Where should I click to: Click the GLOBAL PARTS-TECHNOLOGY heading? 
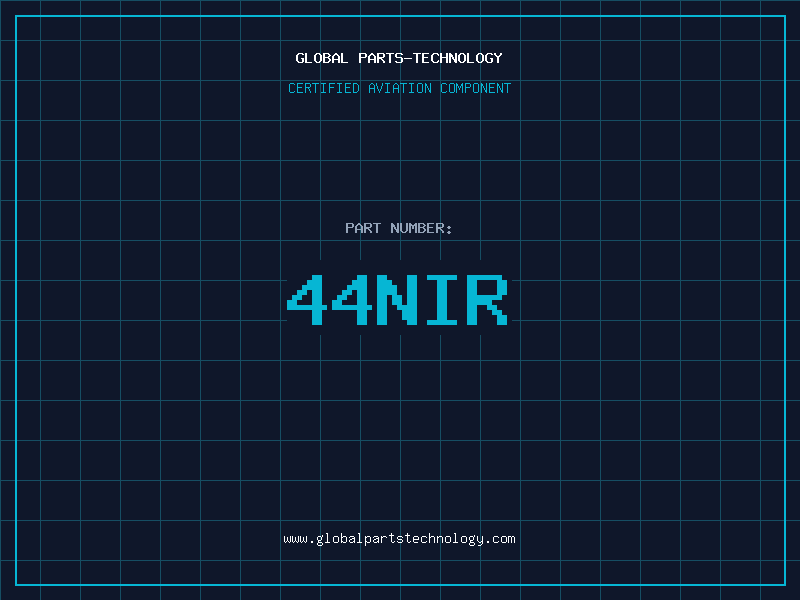click(399, 58)
